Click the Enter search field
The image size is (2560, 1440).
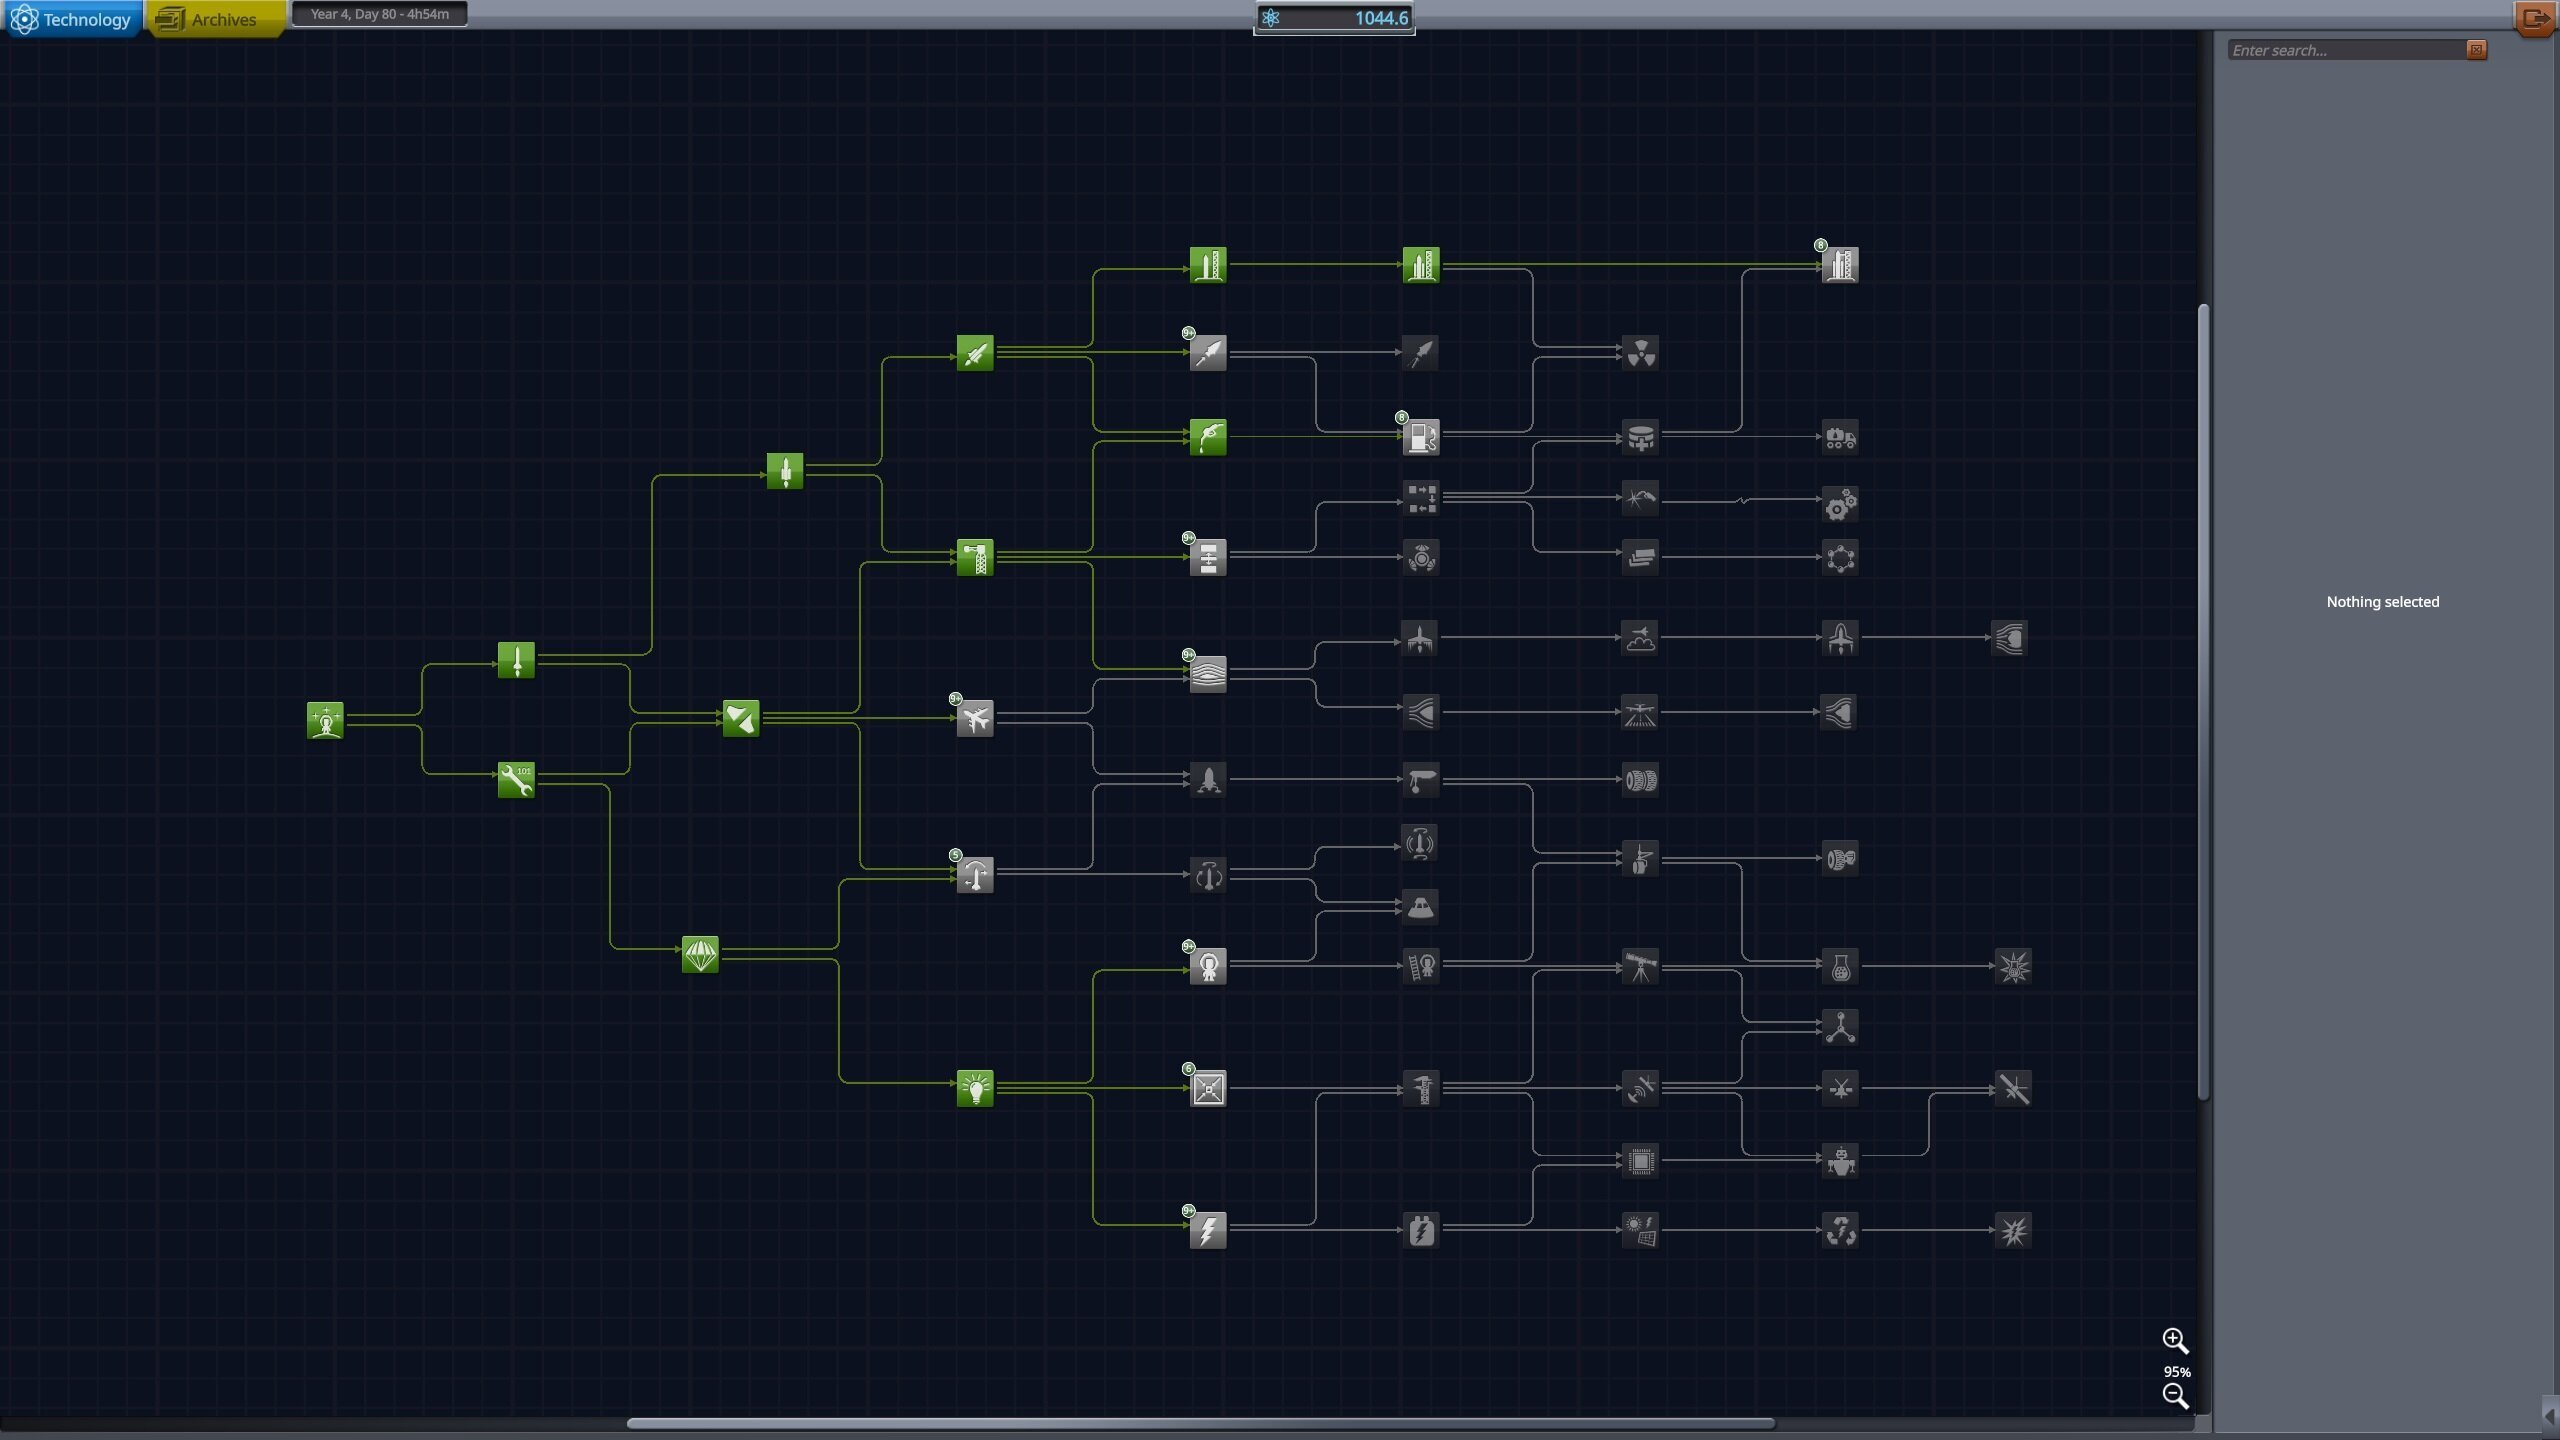click(2346, 50)
